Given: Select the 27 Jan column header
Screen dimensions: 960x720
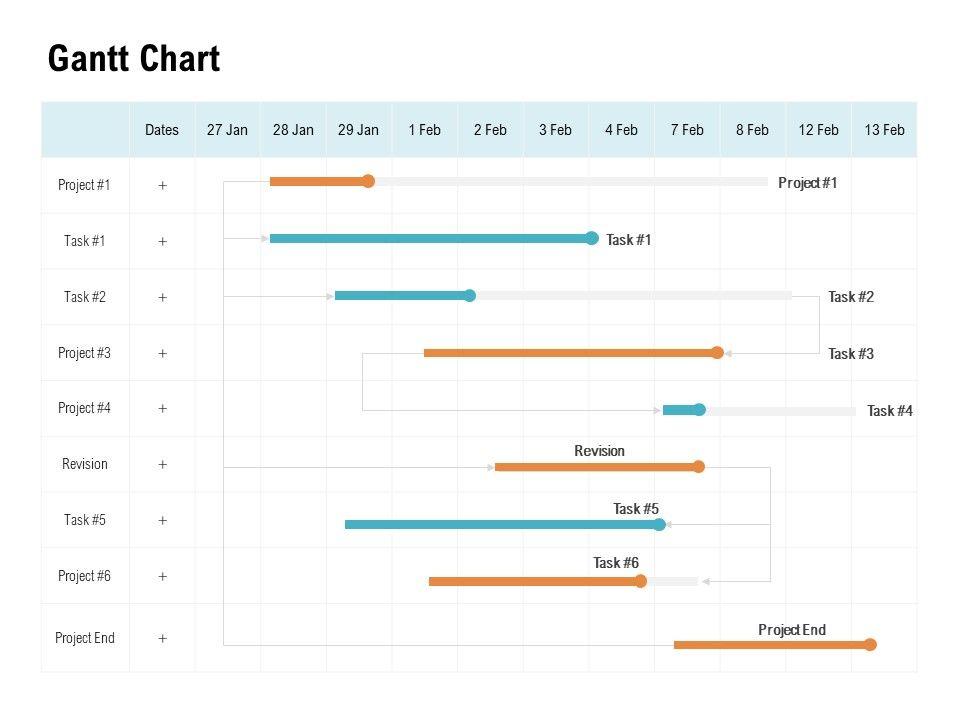Looking at the screenshot, I should [x=227, y=130].
